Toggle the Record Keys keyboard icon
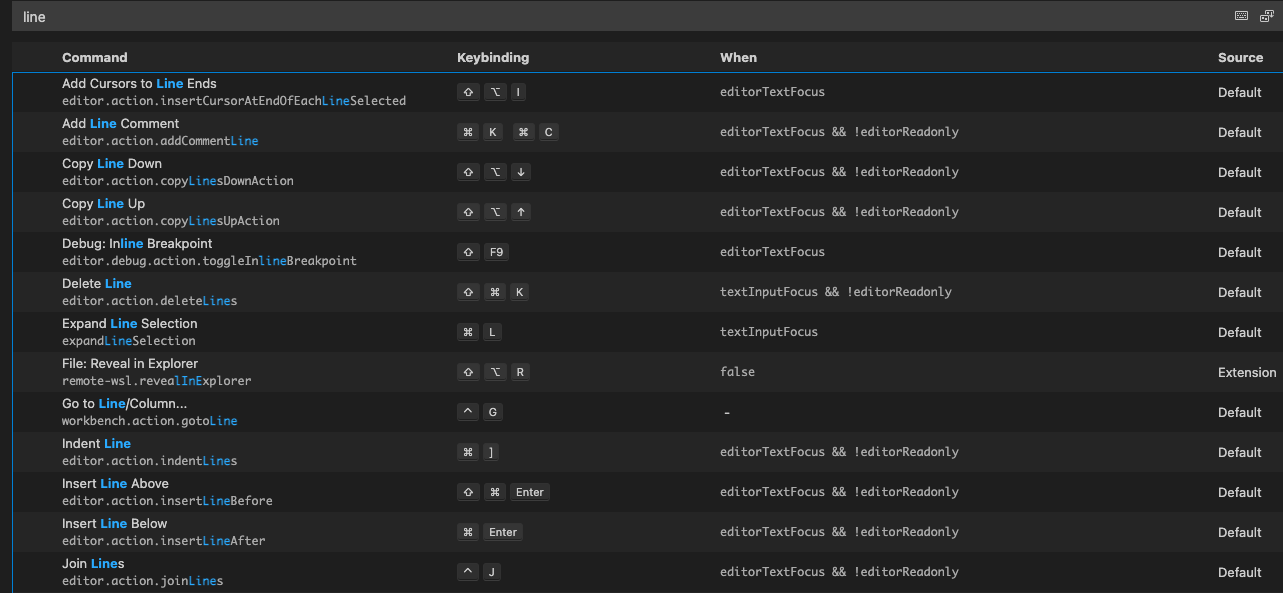 coord(1241,16)
